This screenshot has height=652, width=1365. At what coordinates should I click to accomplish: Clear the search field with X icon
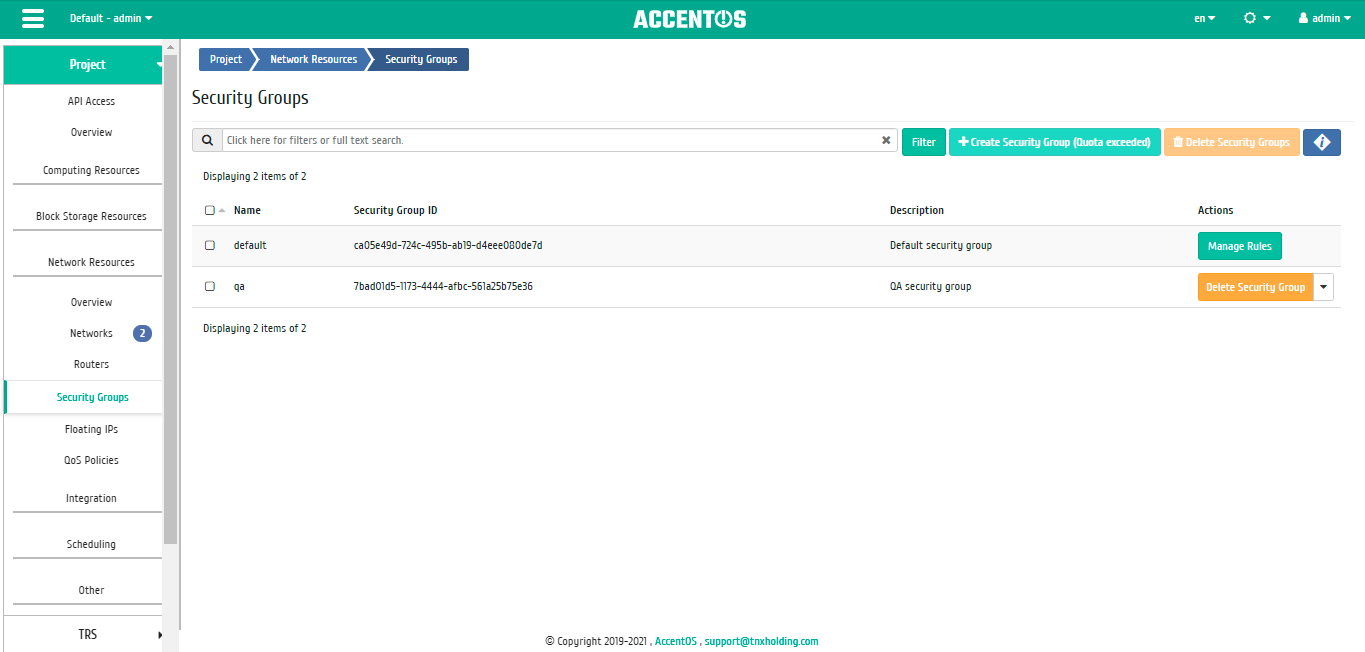886,140
